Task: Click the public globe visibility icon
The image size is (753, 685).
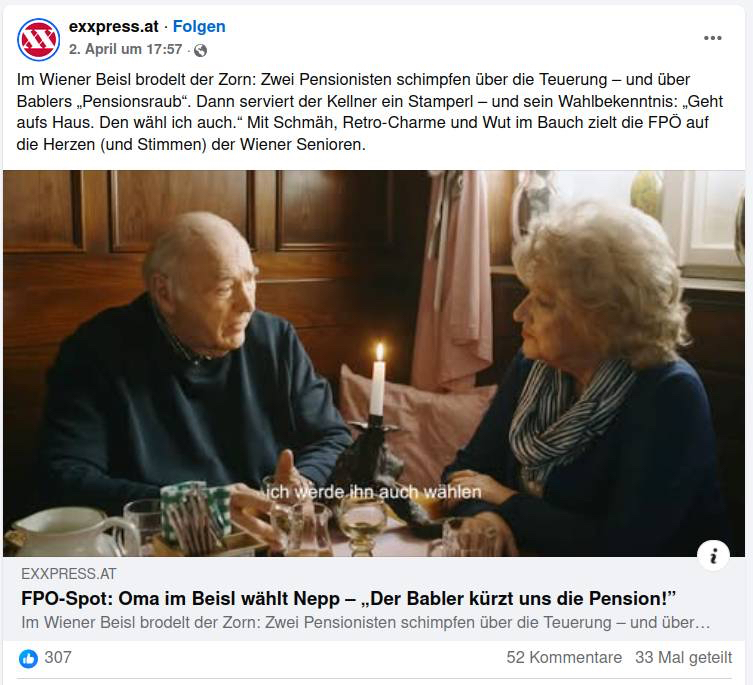Action: point(200,50)
